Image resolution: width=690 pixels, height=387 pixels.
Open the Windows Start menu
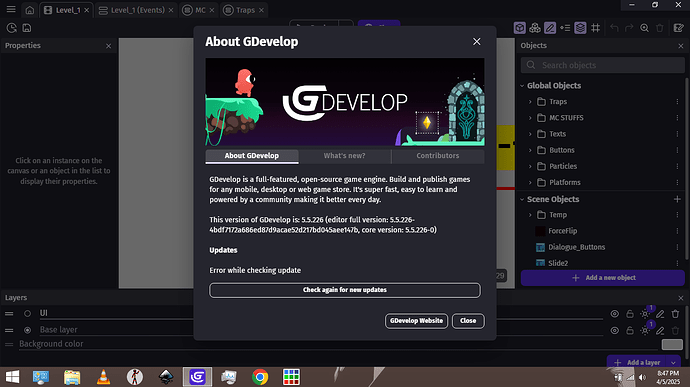[12, 377]
